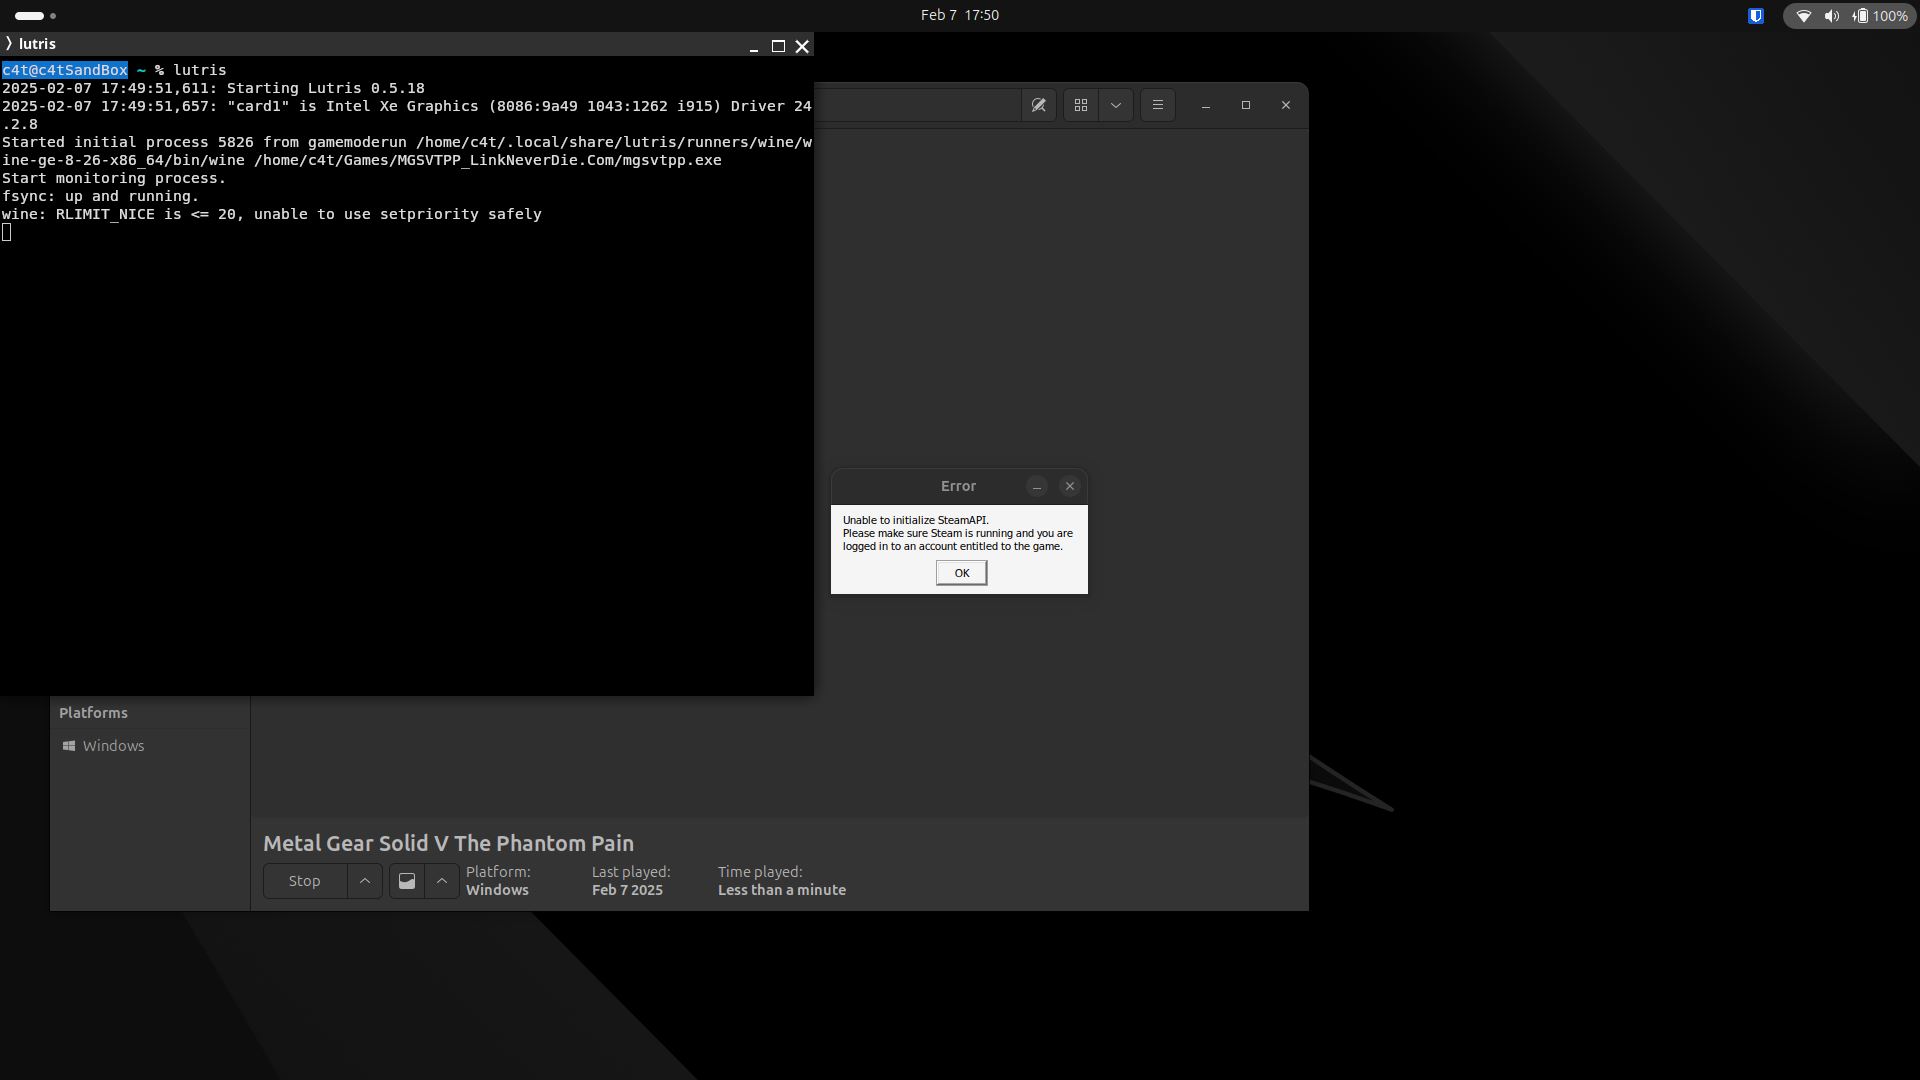Viewport: 1920px width, 1080px height.
Task: Switch to grid view in Lutris
Action: [x=1081, y=105]
